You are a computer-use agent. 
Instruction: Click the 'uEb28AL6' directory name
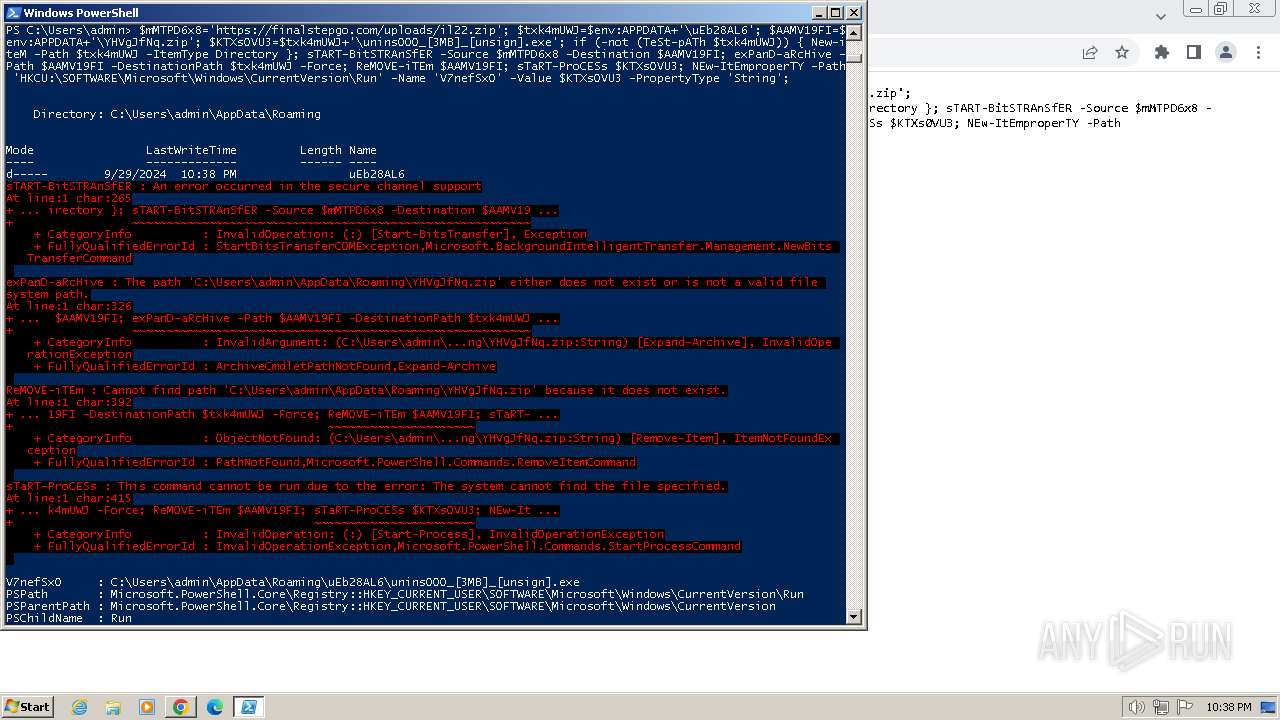(376, 174)
